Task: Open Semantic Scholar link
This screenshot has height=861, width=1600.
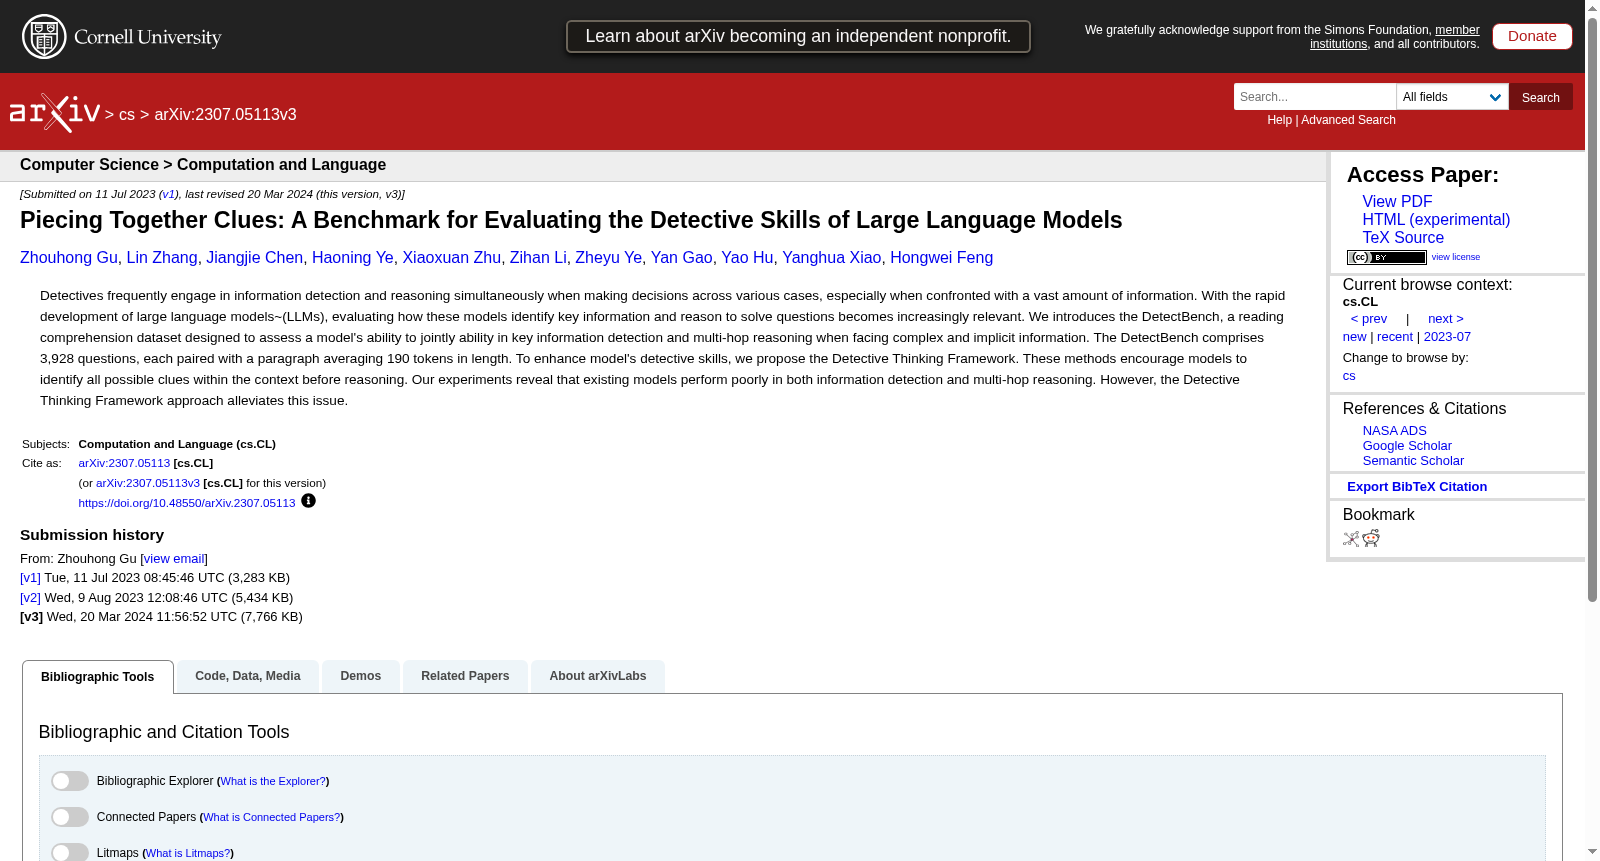Action: coord(1413,461)
